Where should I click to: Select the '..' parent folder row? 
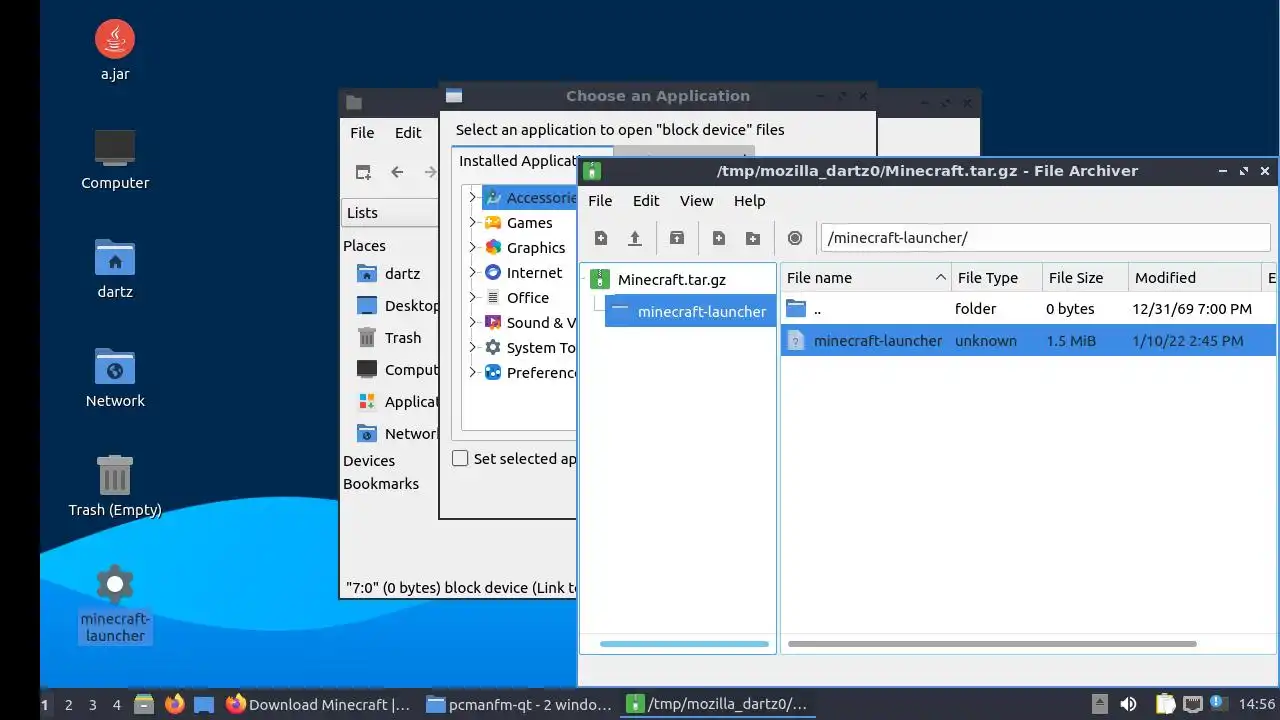point(1028,308)
